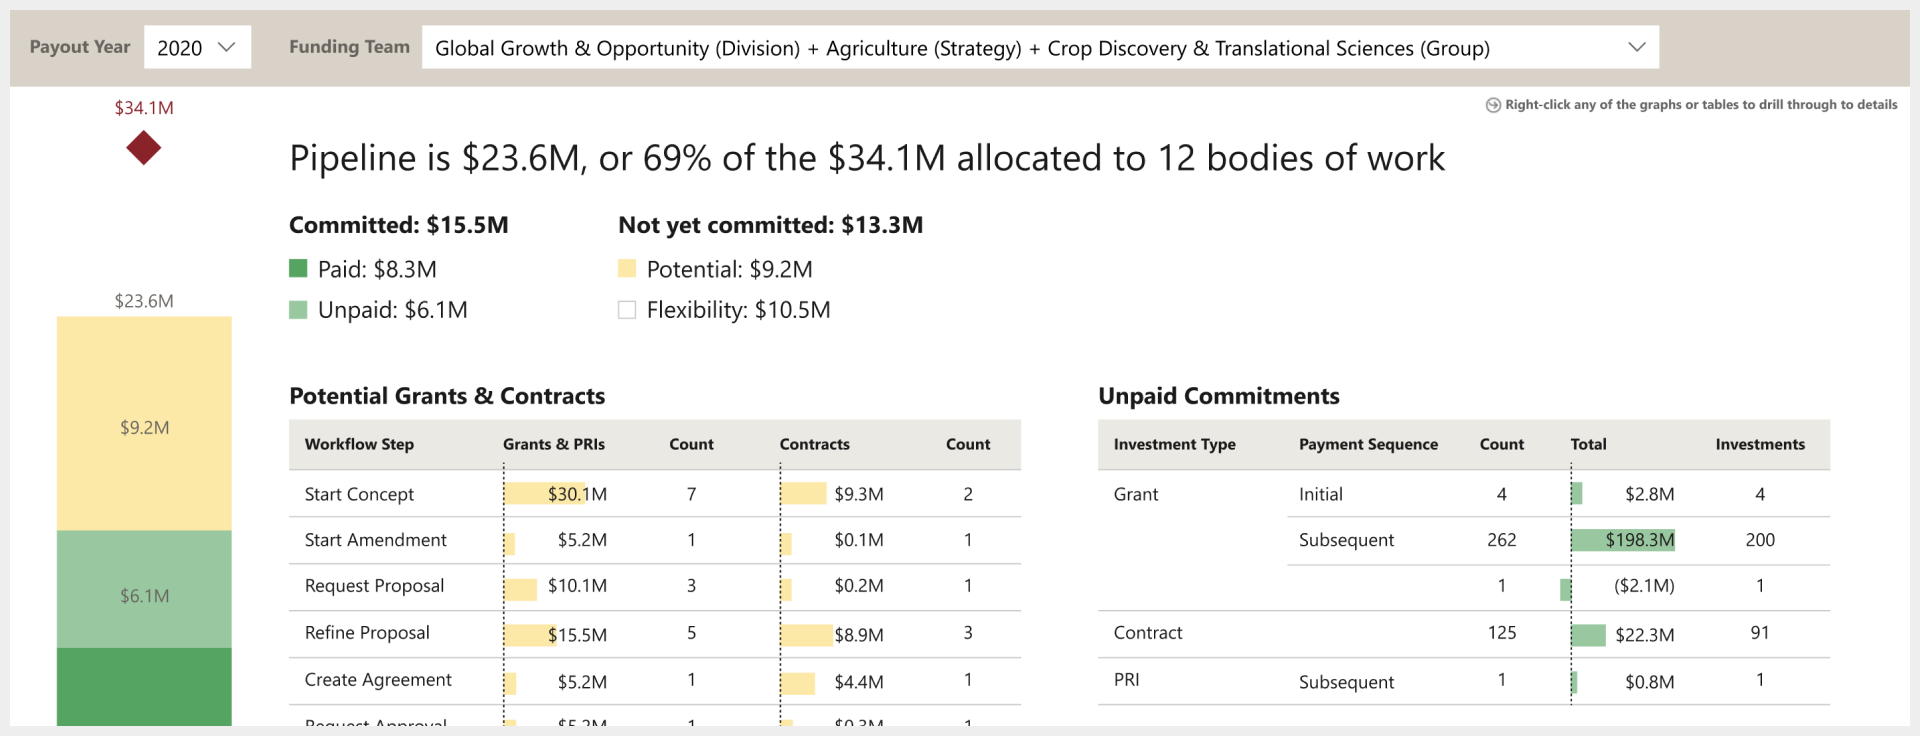Sort by Grants & PRIs column
1920x736 pixels.
[553, 444]
